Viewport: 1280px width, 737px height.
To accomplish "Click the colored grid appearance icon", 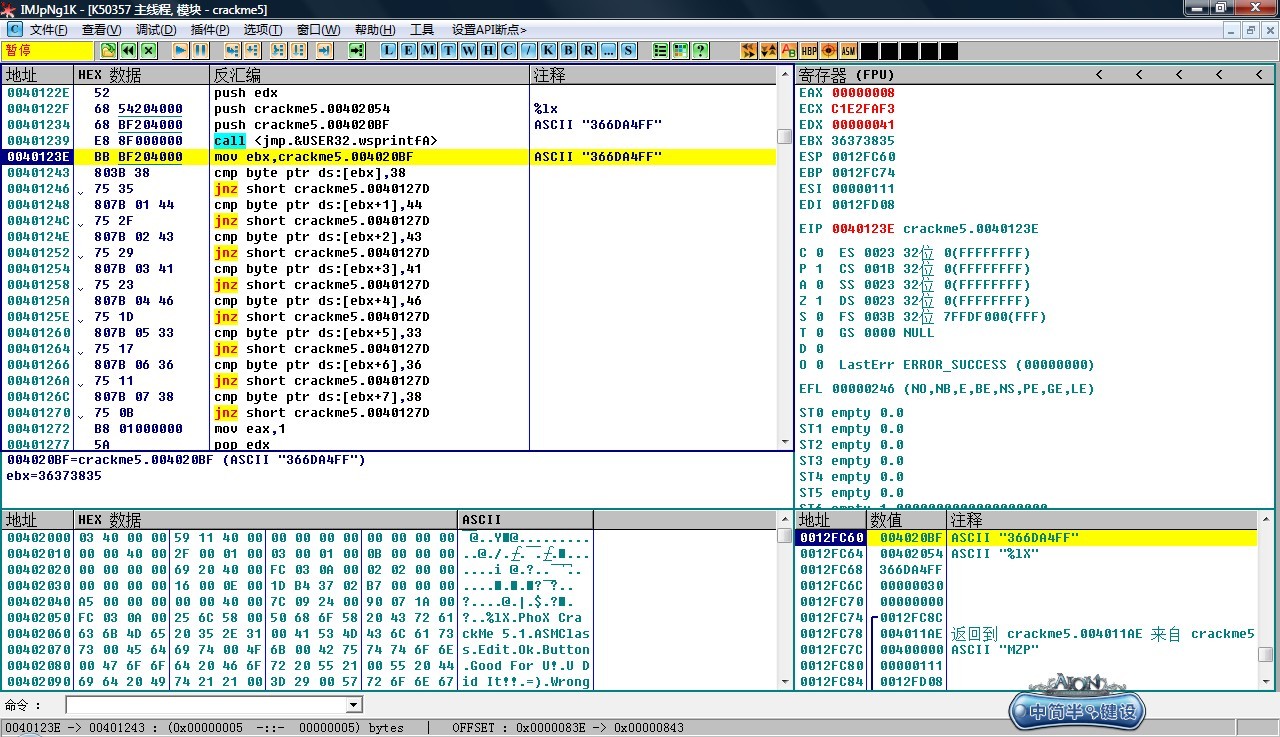I will (x=681, y=50).
